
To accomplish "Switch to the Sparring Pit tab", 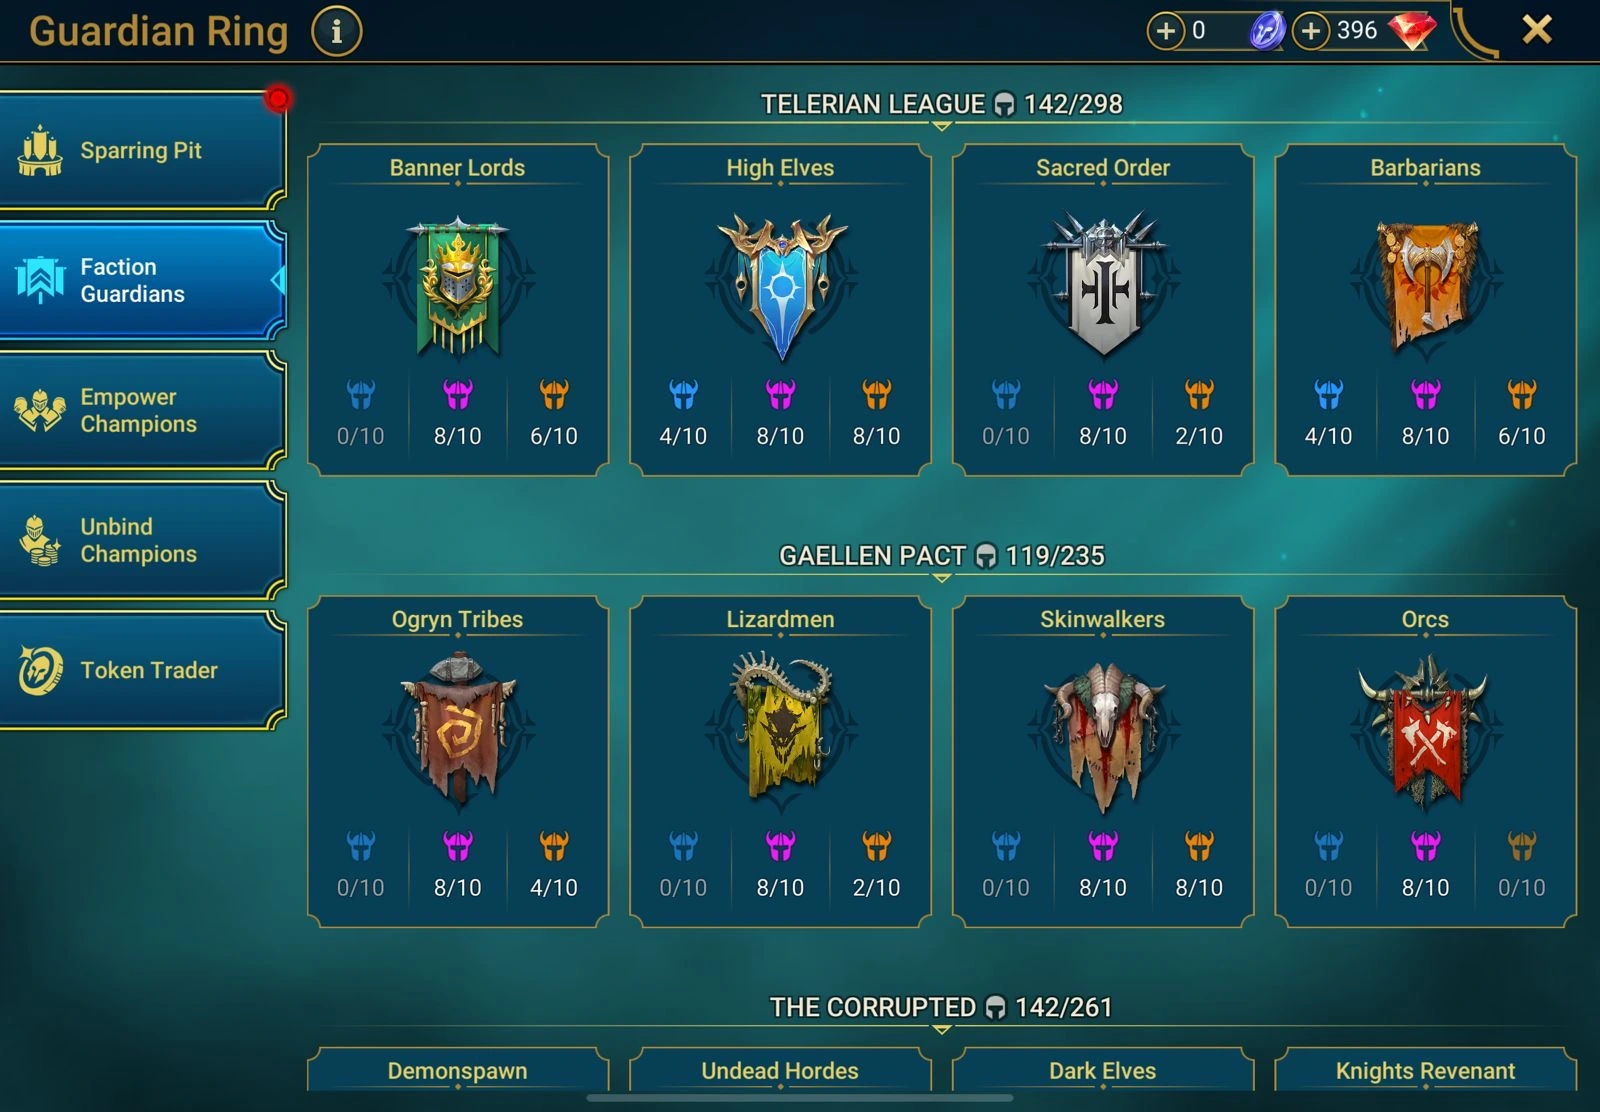I will [142, 150].
